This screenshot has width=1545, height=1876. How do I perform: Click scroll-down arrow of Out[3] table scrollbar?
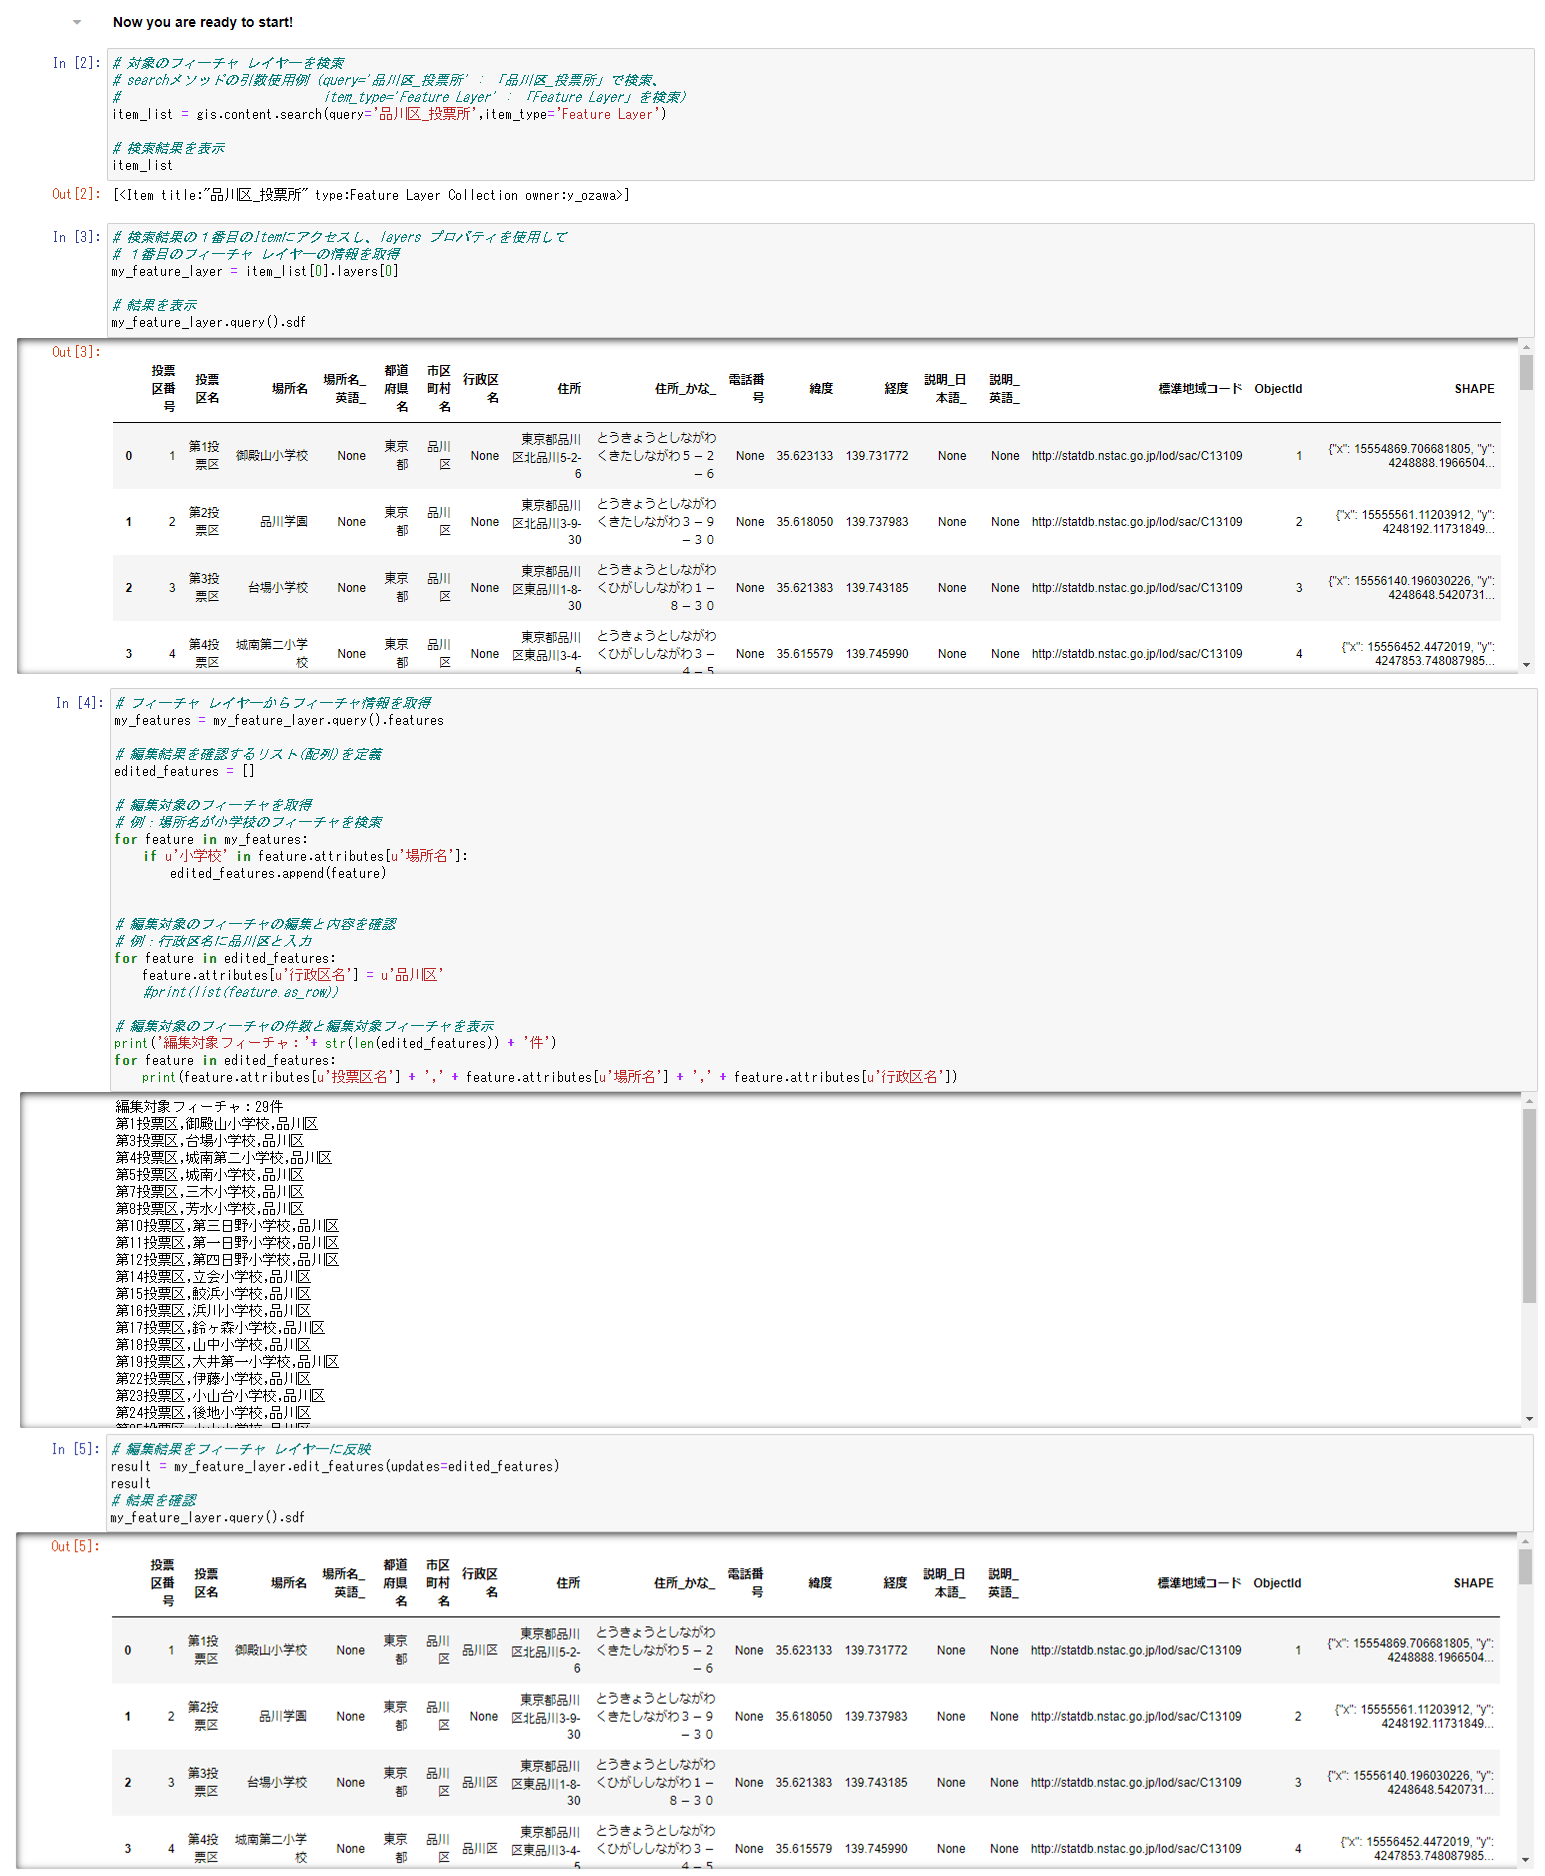(x=1526, y=665)
